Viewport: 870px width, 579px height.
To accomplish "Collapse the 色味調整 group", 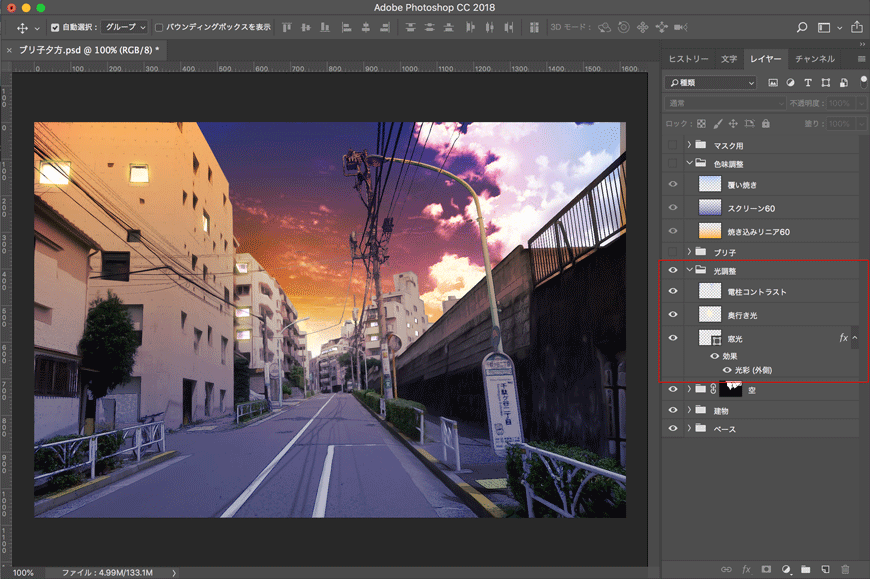I will 689,163.
